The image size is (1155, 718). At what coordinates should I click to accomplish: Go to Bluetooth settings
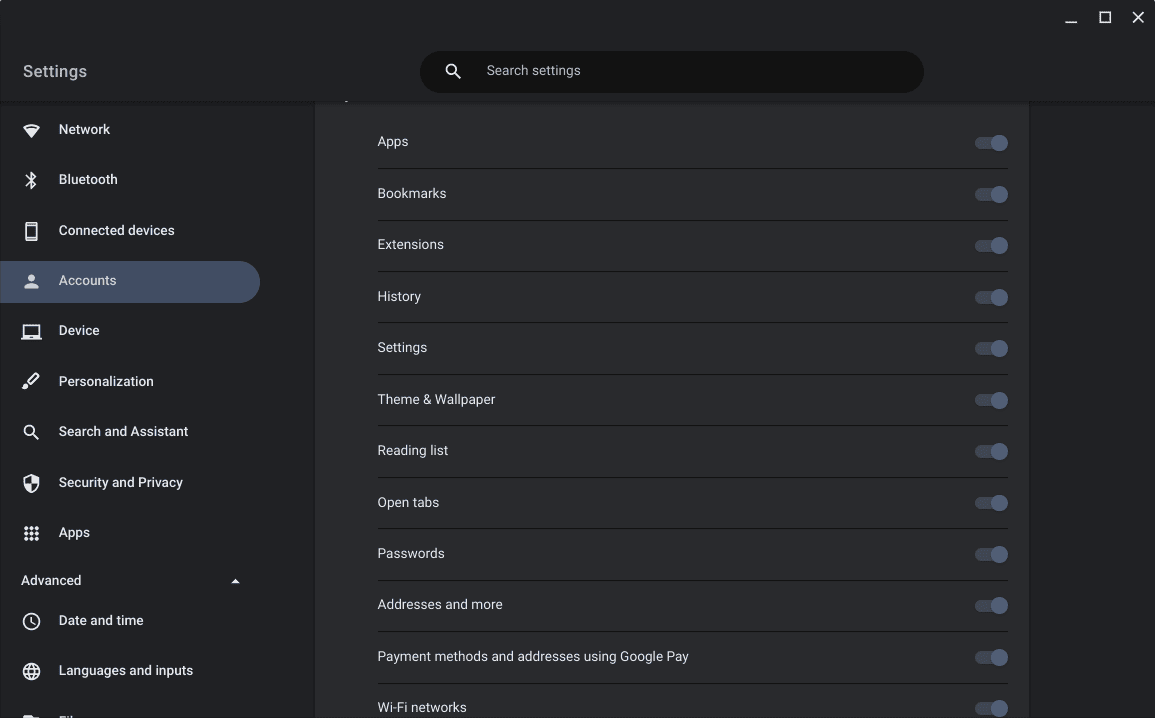130,180
